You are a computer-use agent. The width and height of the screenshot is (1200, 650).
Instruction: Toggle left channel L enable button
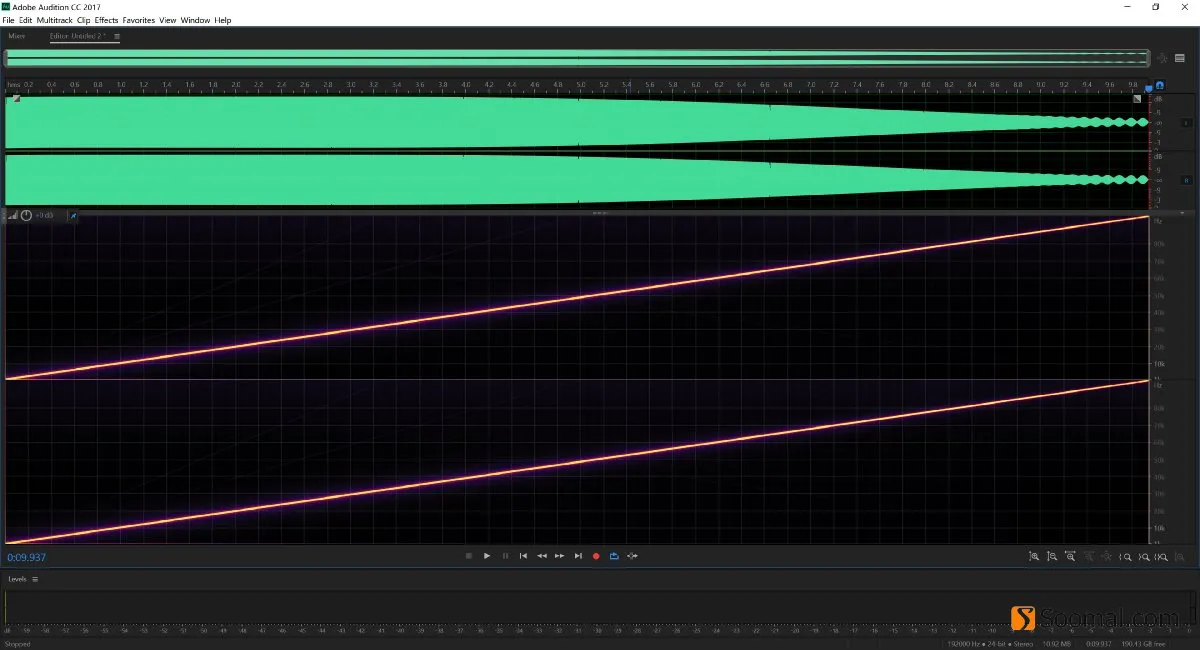pos(1186,122)
